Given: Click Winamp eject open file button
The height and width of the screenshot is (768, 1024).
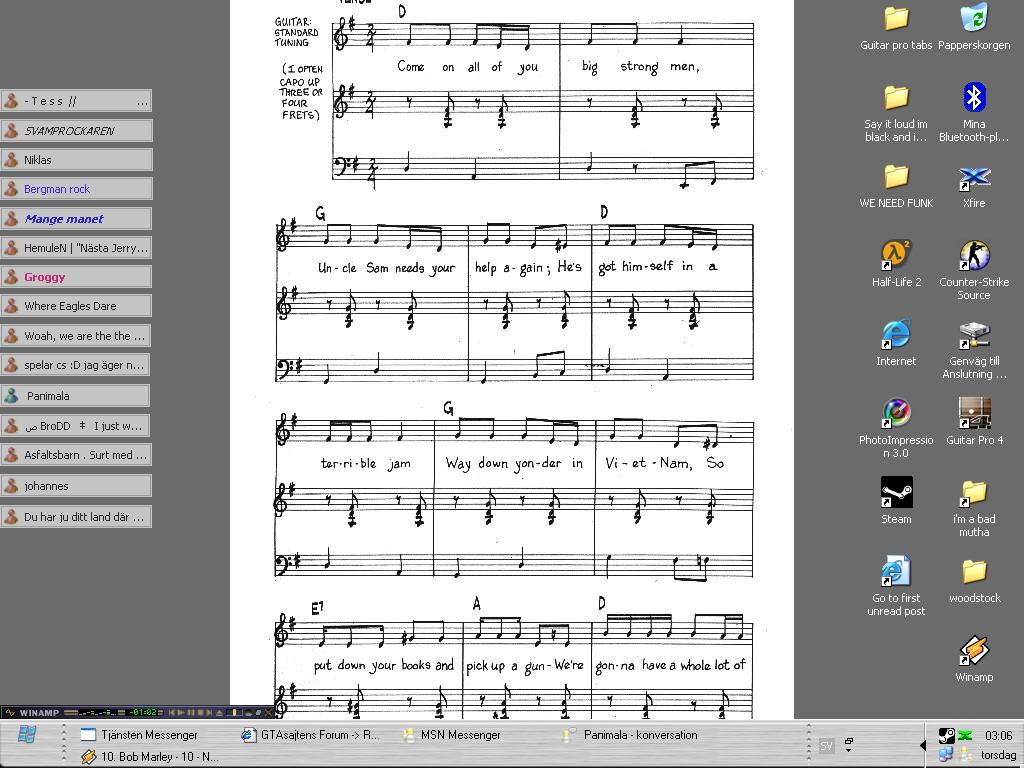Looking at the screenshot, I should coord(219,712).
